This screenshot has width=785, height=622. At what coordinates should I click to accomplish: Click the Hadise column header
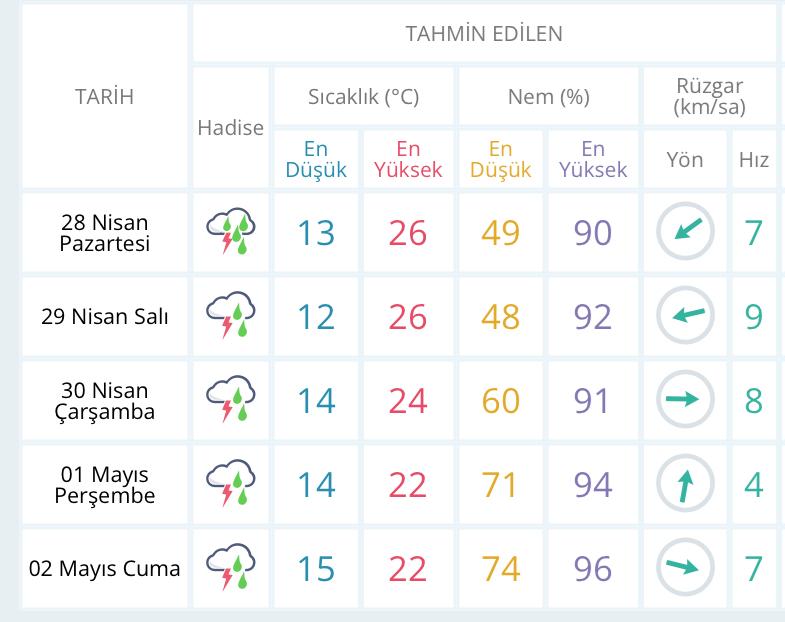(231, 128)
